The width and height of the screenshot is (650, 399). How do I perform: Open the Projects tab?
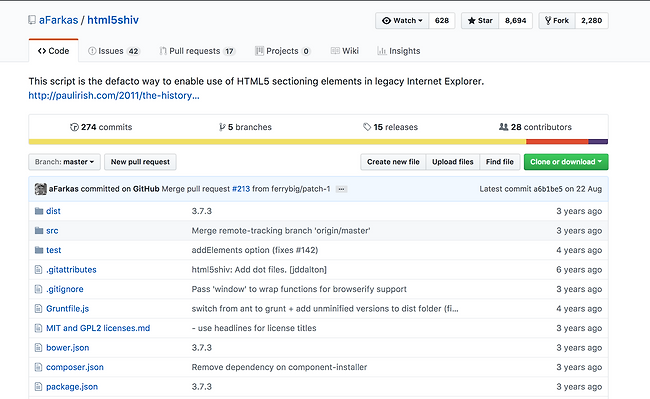282,51
